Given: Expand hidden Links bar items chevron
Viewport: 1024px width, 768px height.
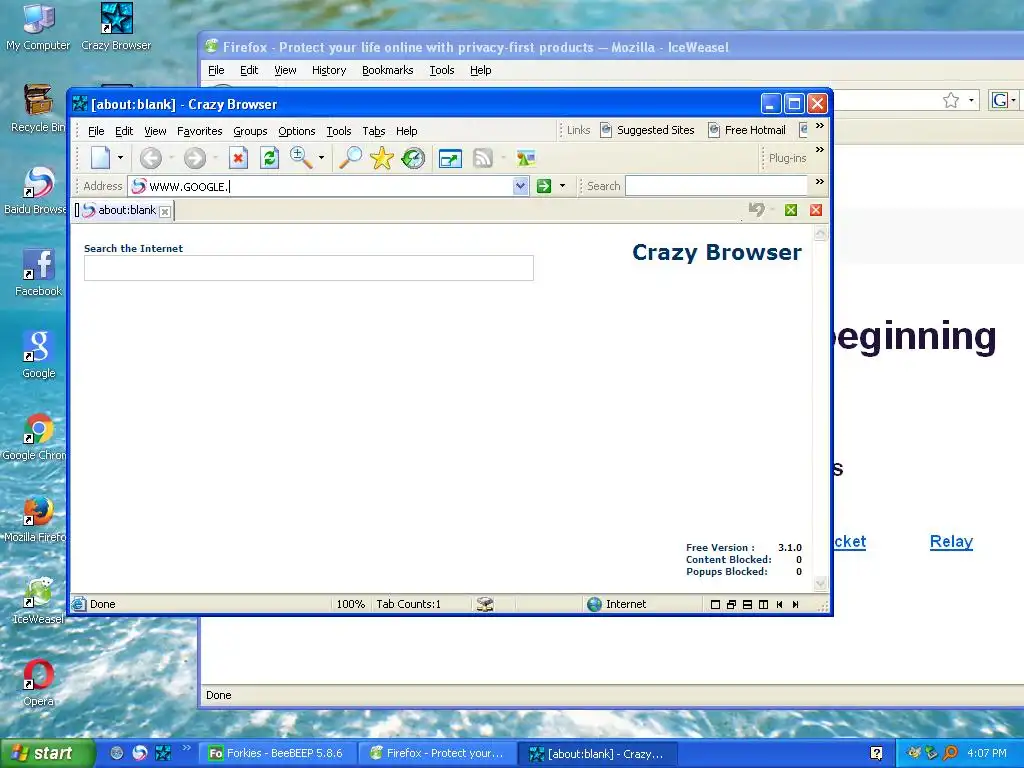Looking at the screenshot, I should tap(820, 125).
